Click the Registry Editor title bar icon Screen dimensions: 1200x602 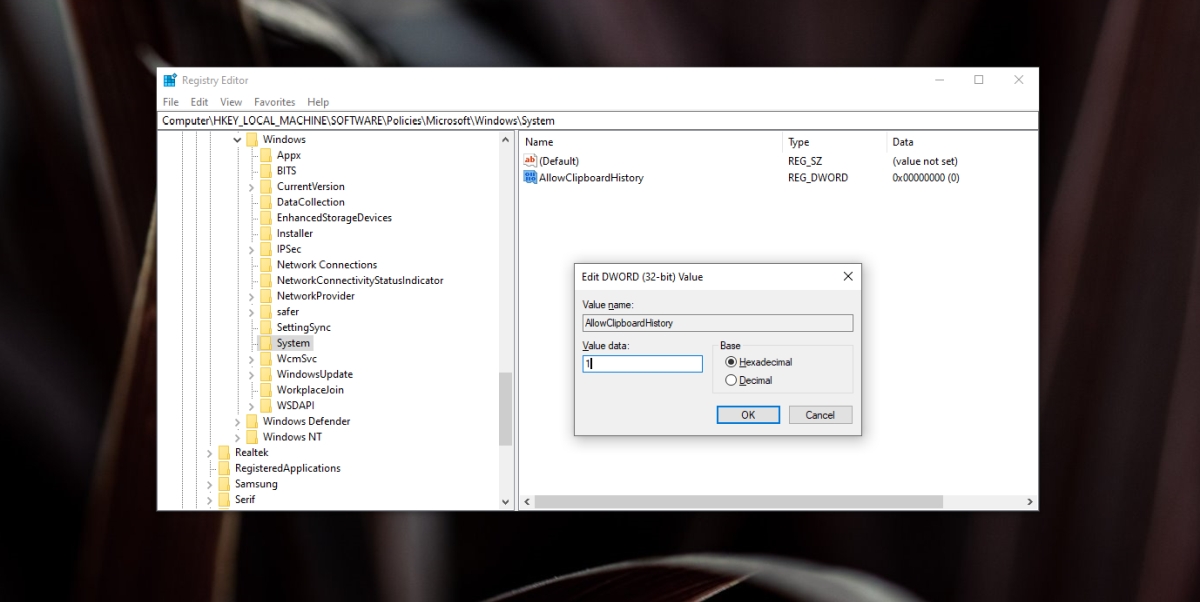[x=170, y=79]
